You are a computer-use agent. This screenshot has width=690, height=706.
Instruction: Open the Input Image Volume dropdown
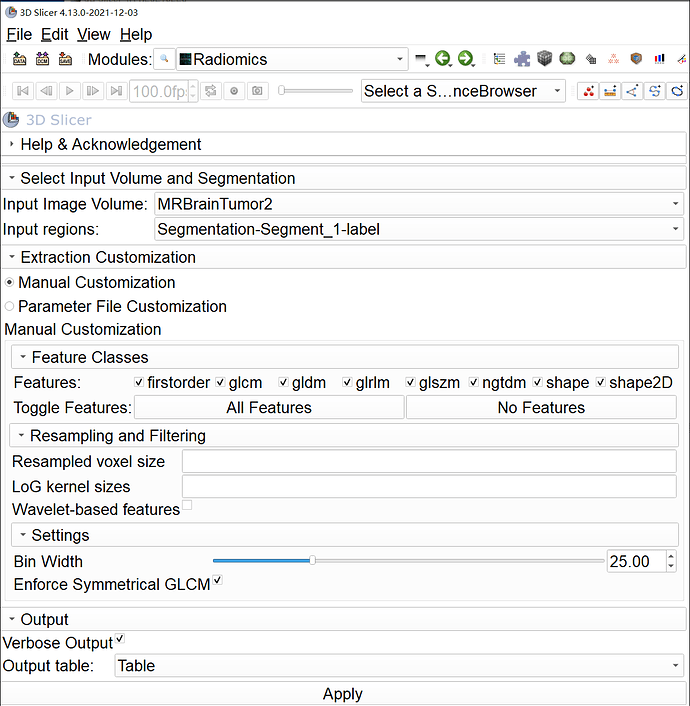418,204
